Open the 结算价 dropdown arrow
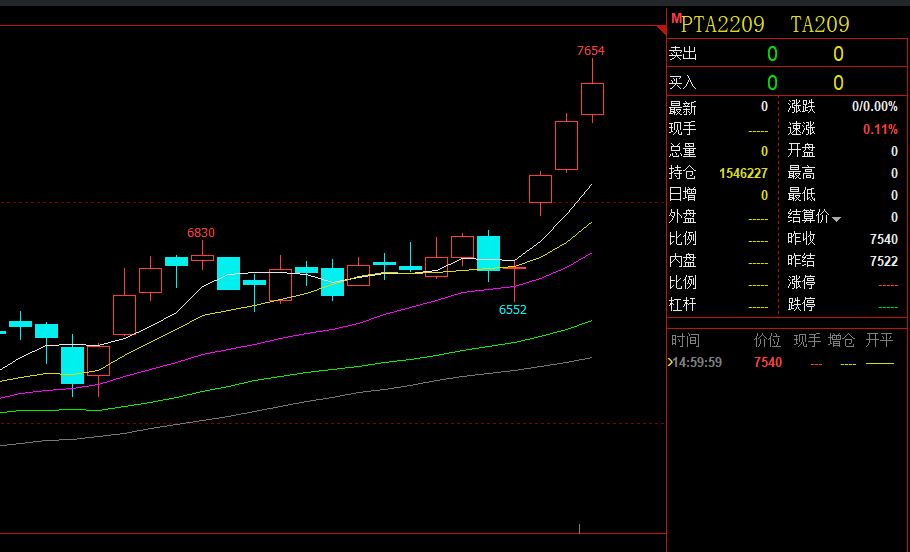Screen dimensions: 910x552 click(837, 219)
